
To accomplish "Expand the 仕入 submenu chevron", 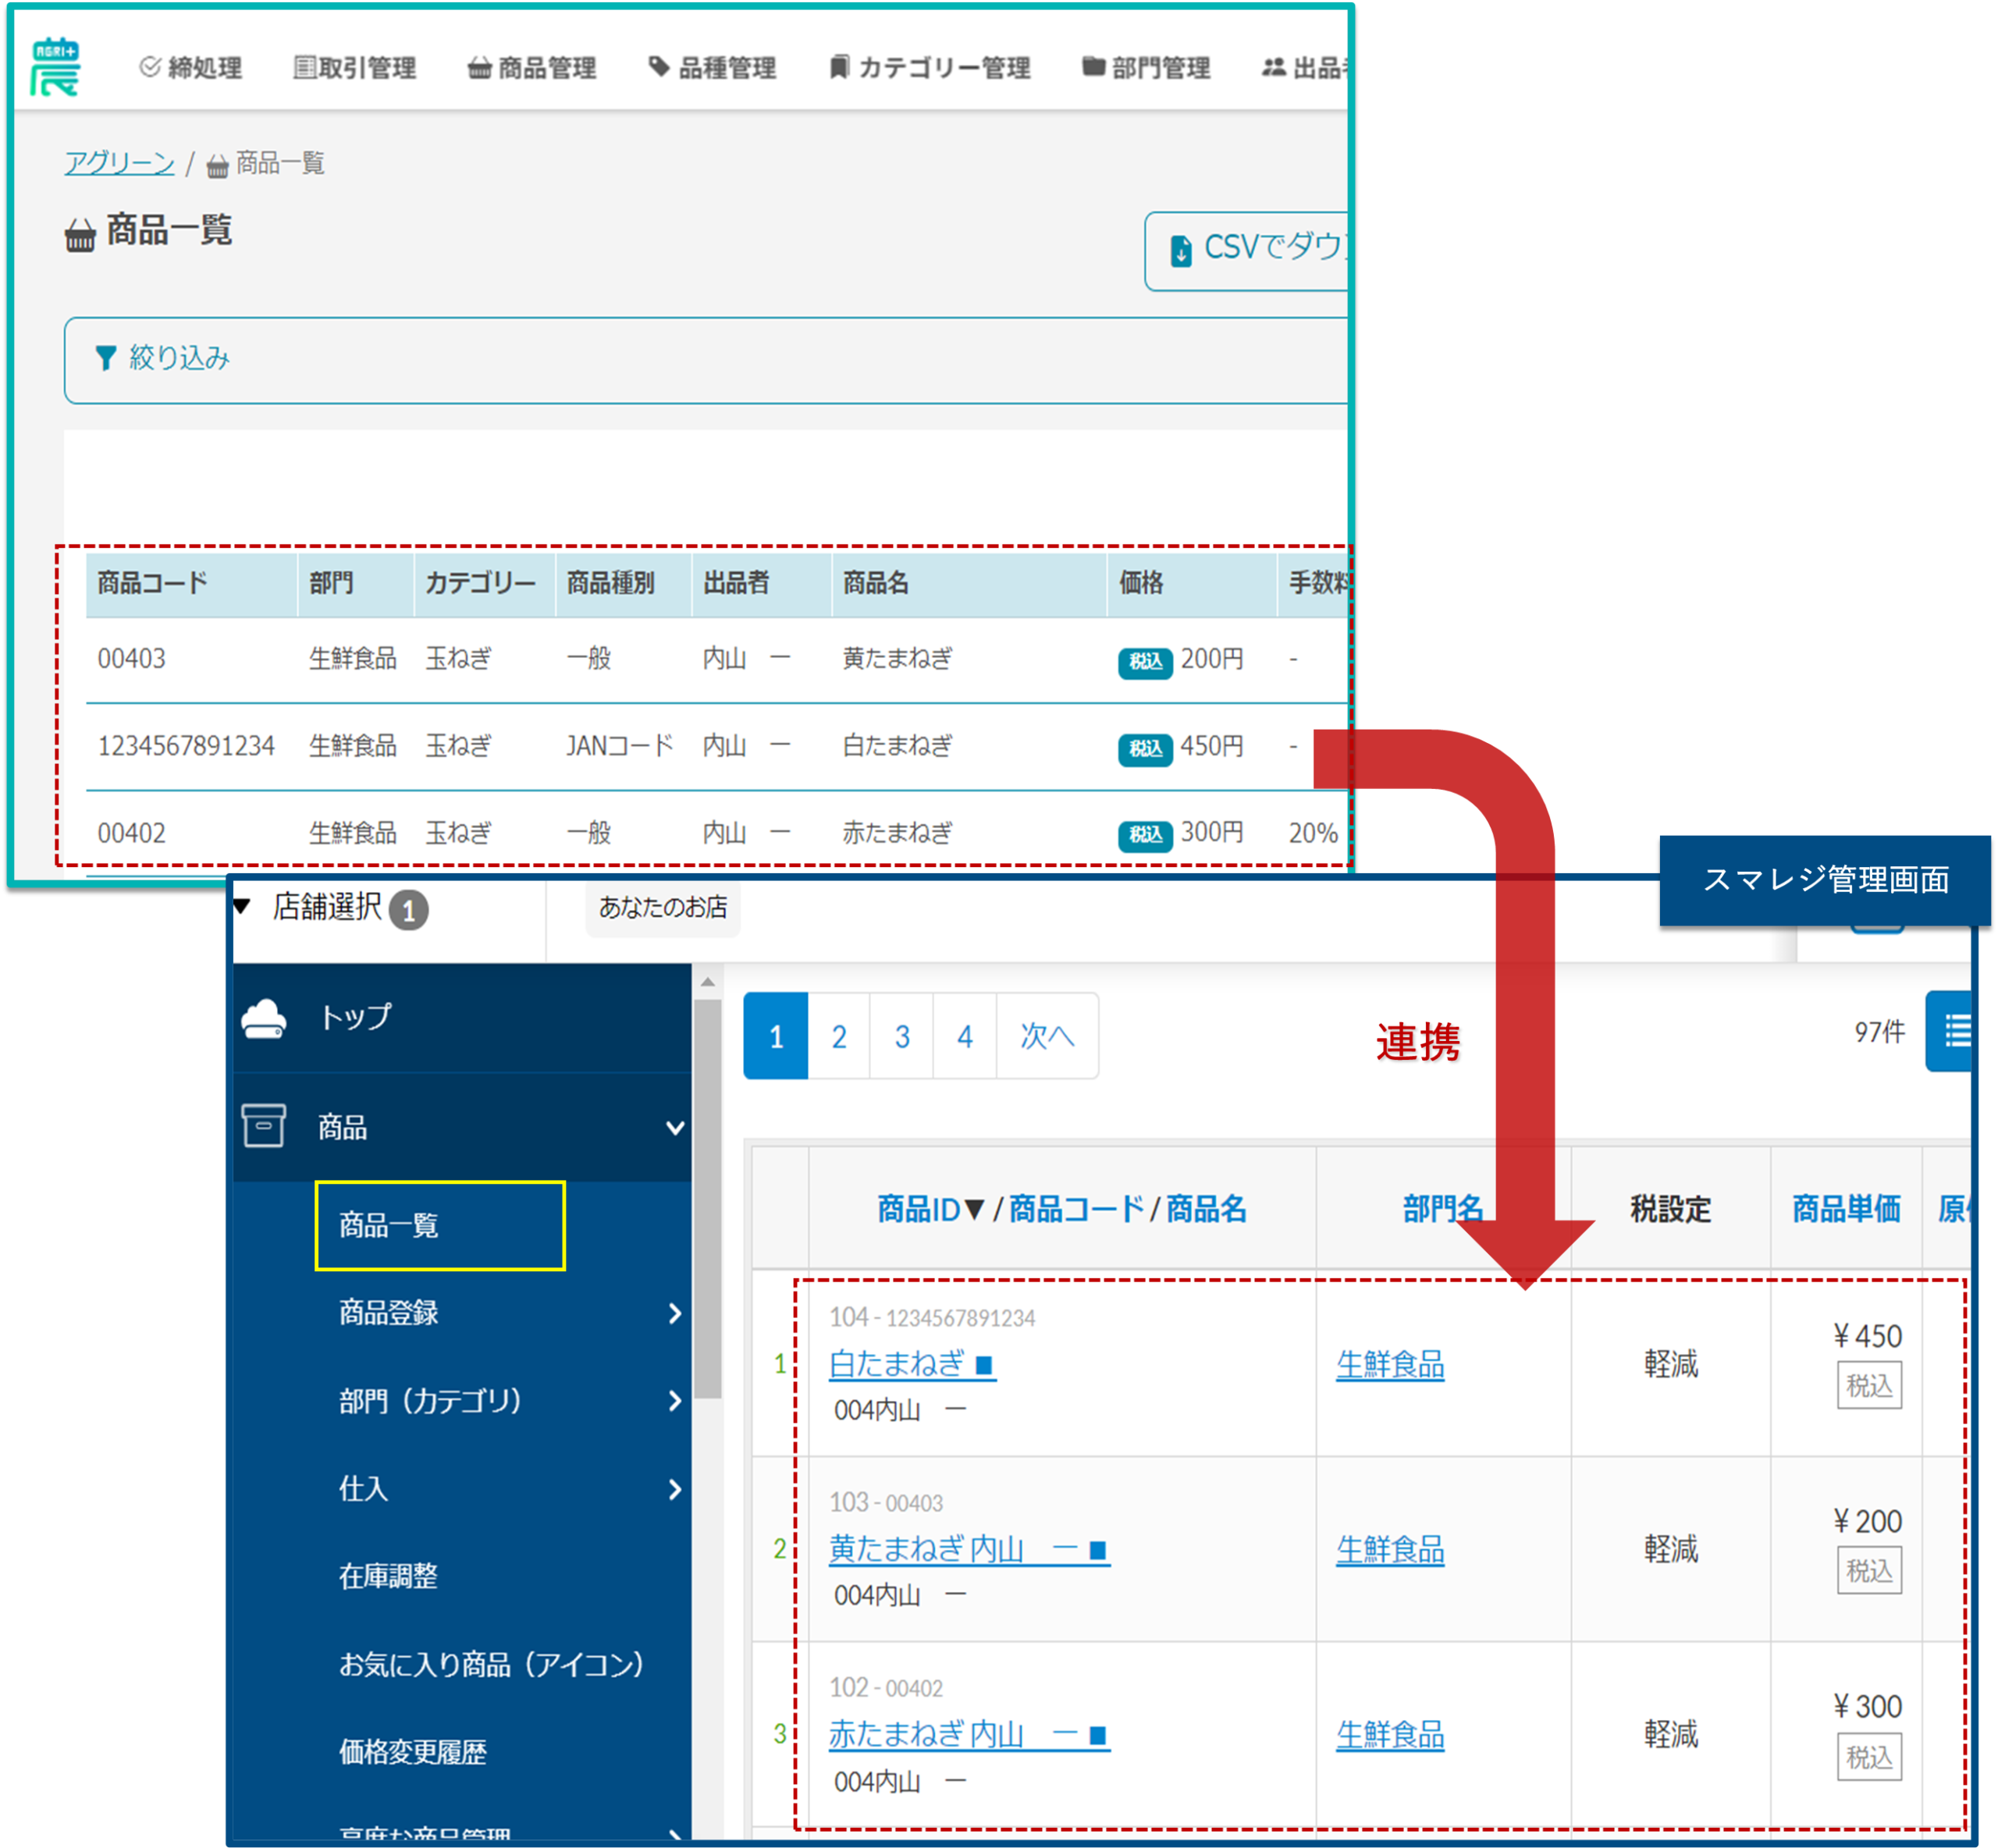I will coord(675,1489).
